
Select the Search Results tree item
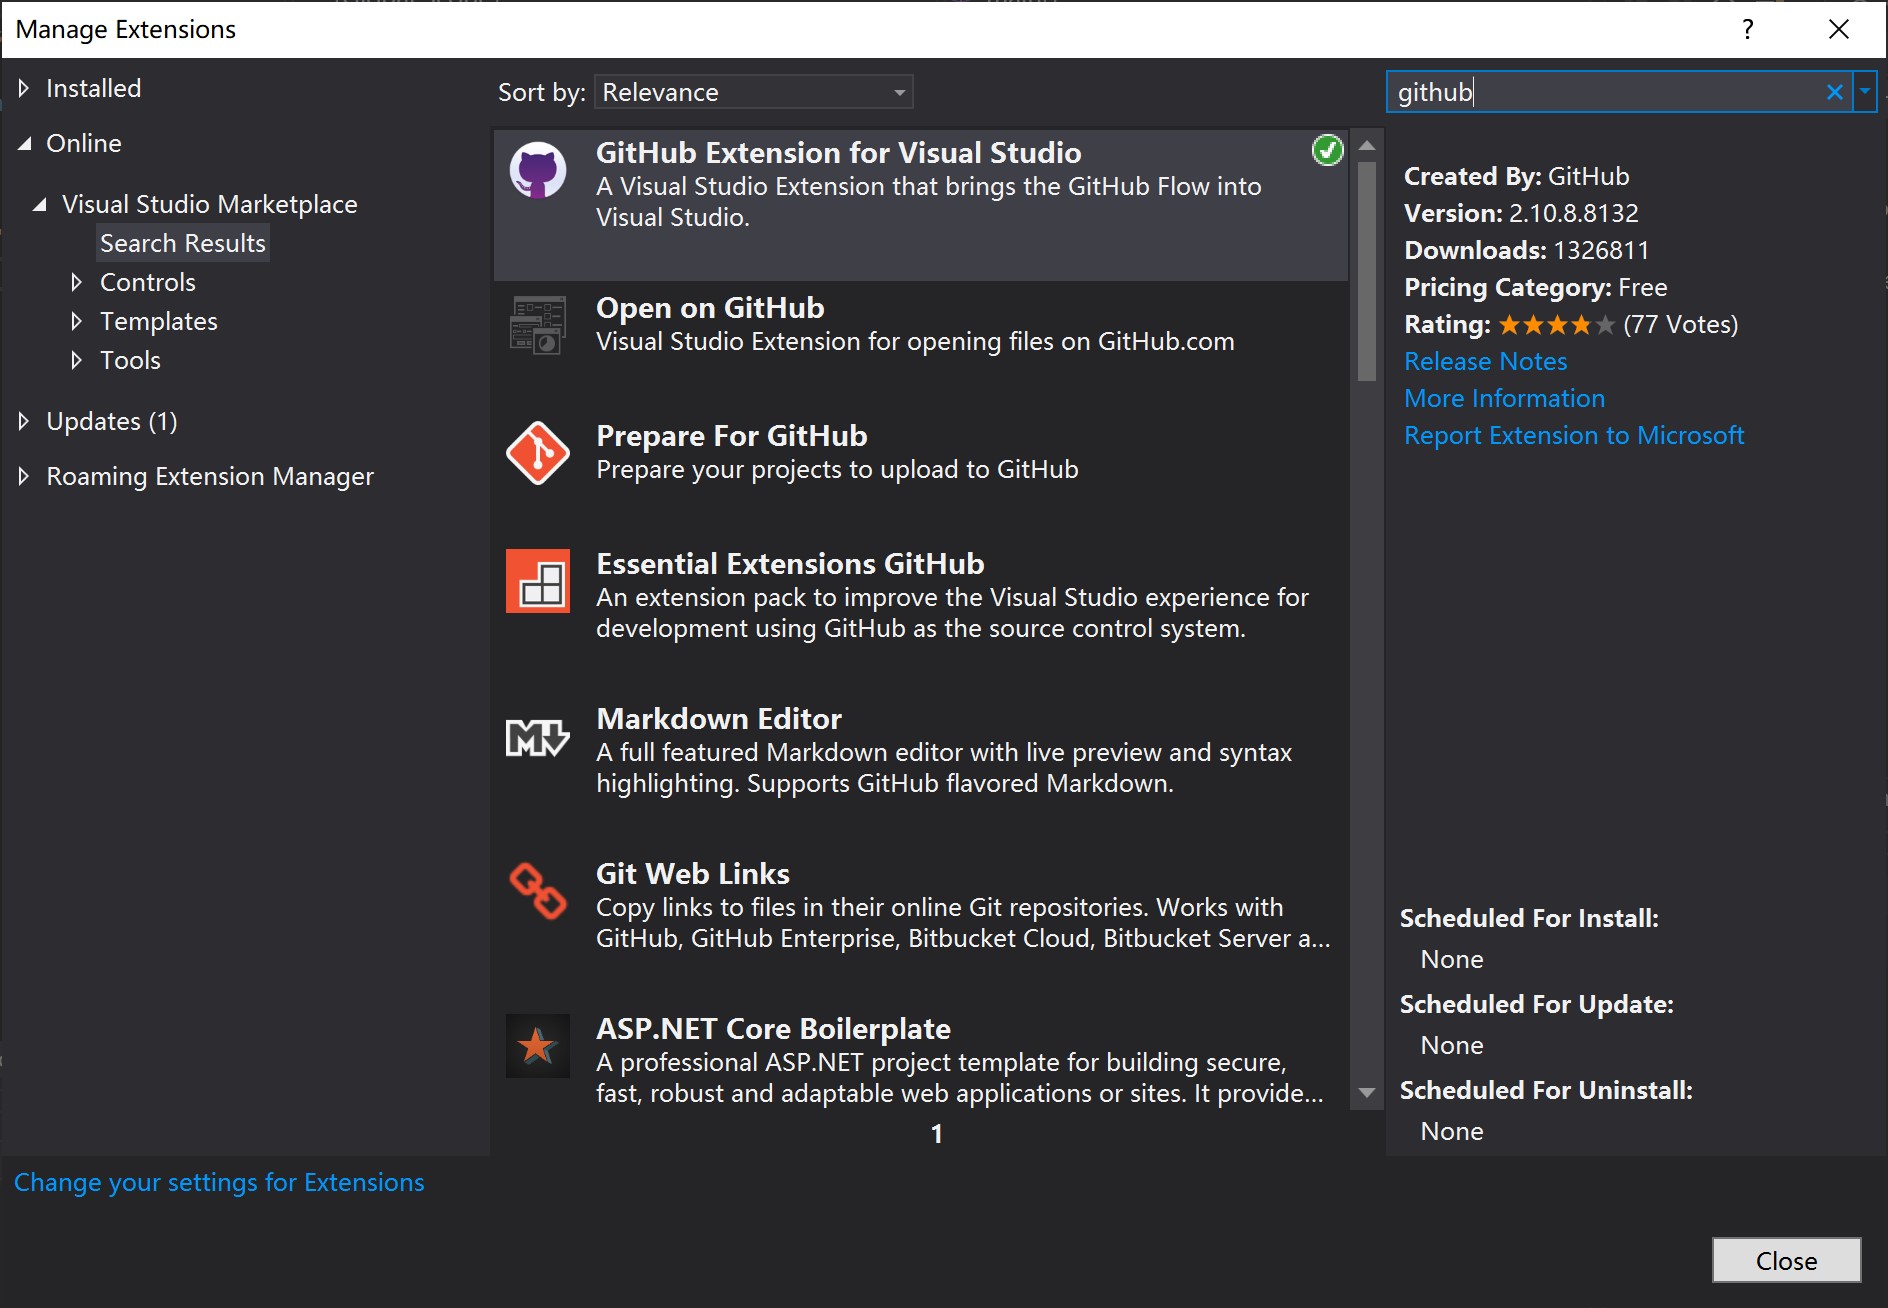pyautogui.click(x=183, y=243)
